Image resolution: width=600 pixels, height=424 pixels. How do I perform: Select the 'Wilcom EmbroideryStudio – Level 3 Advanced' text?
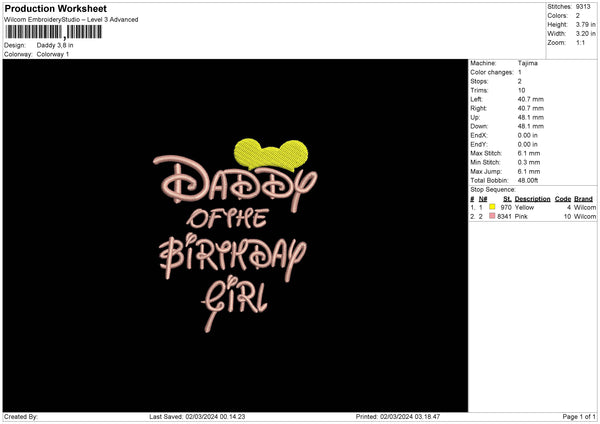point(71,20)
